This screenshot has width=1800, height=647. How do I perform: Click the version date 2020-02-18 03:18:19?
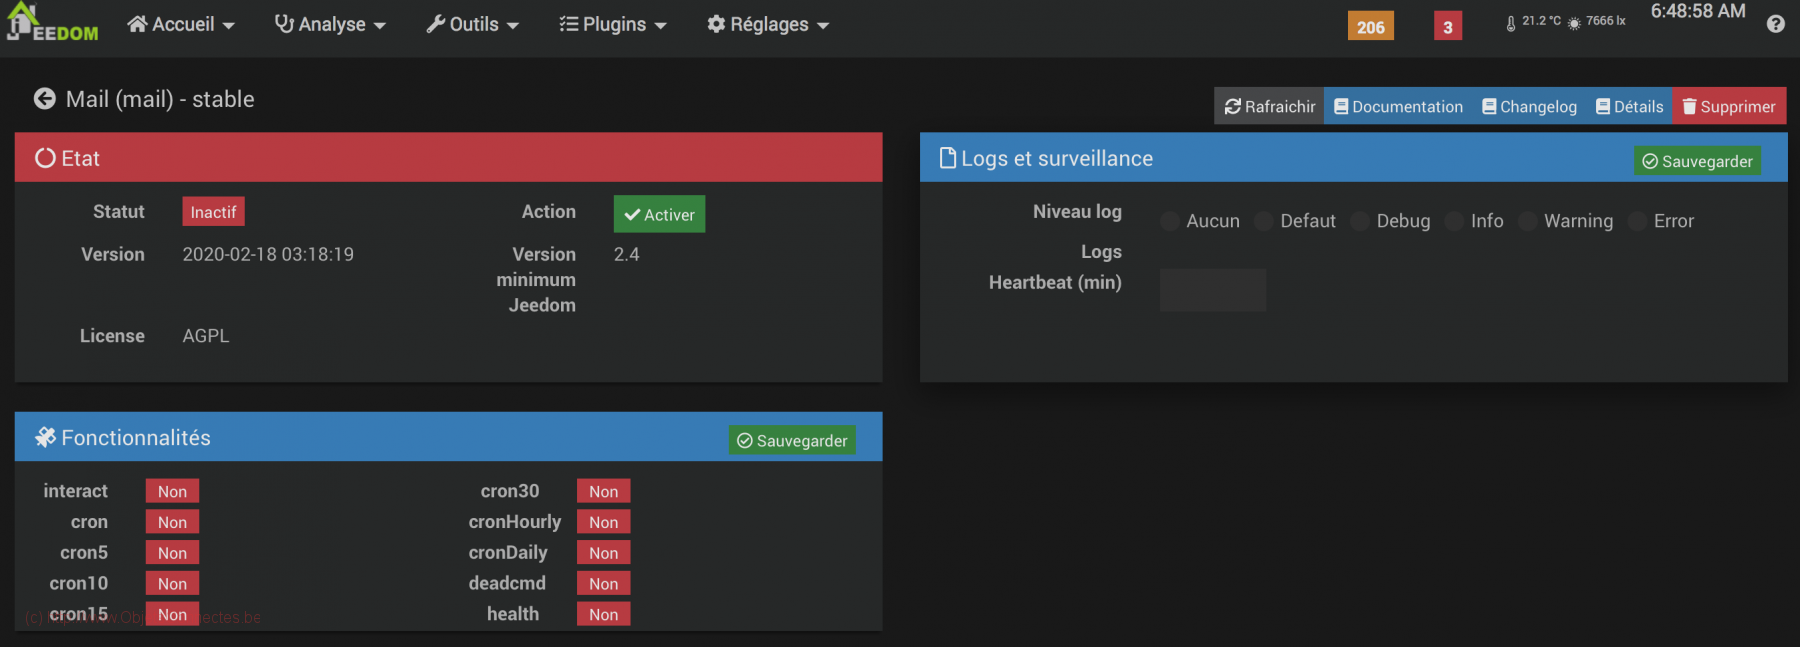coord(268,255)
